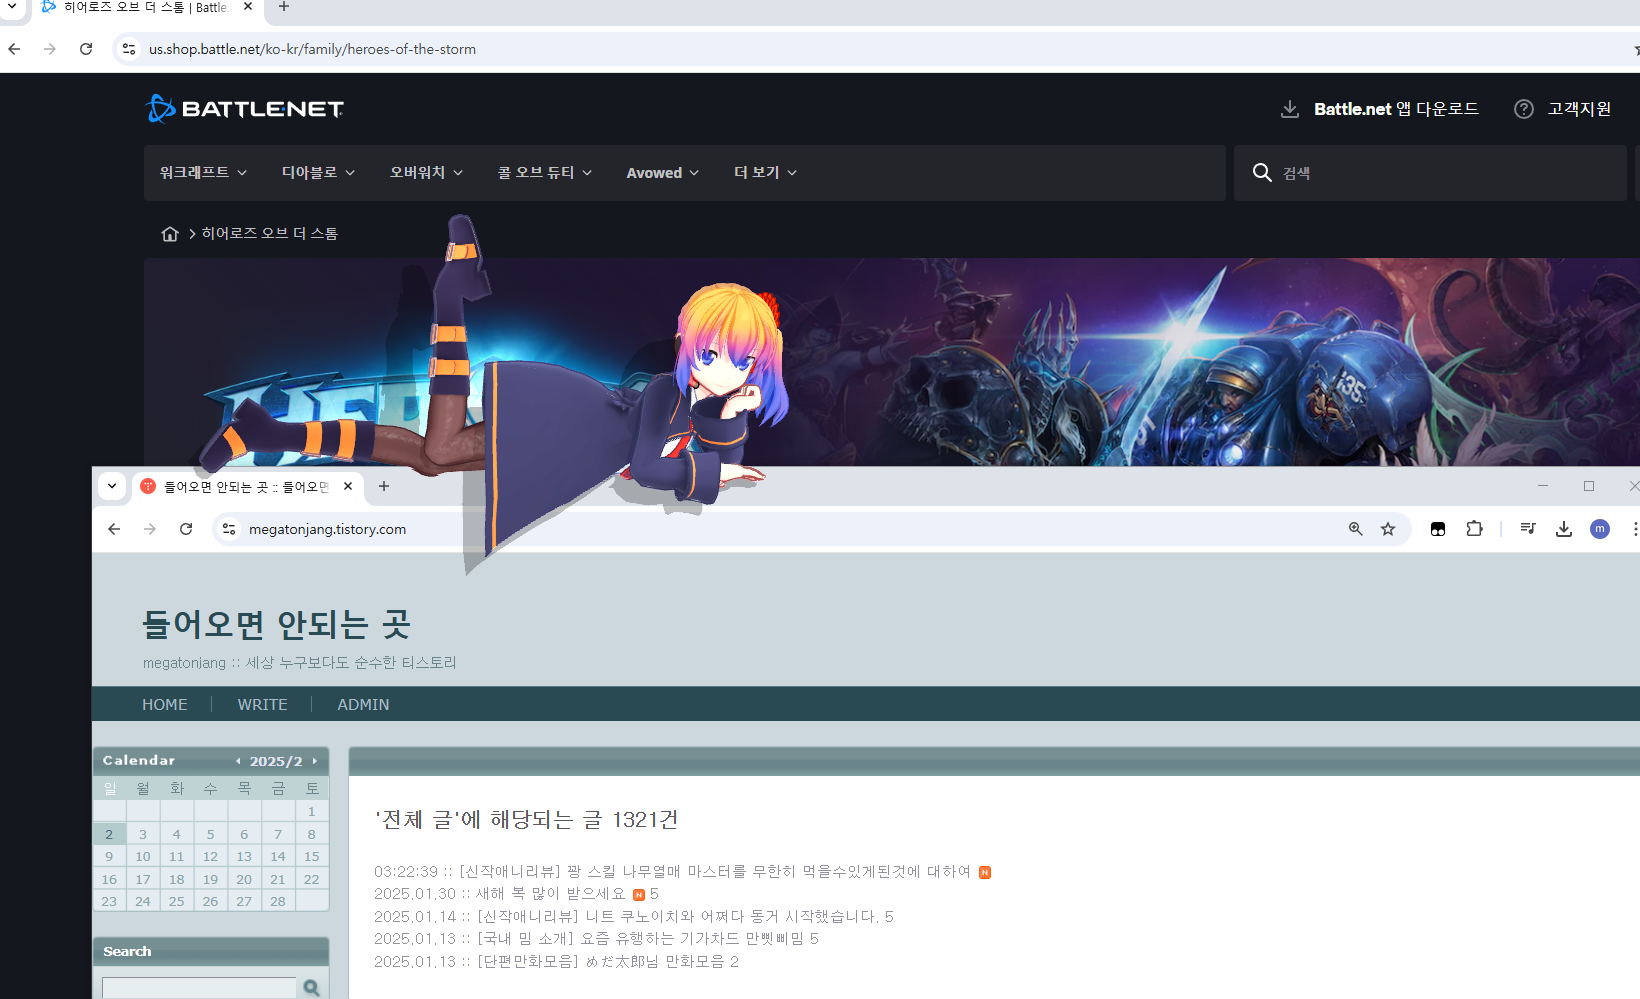Image resolution: width=1640 pixels, height=999 pixels.
Task: Select calendar date 14
Action: [x=278, y=857]
